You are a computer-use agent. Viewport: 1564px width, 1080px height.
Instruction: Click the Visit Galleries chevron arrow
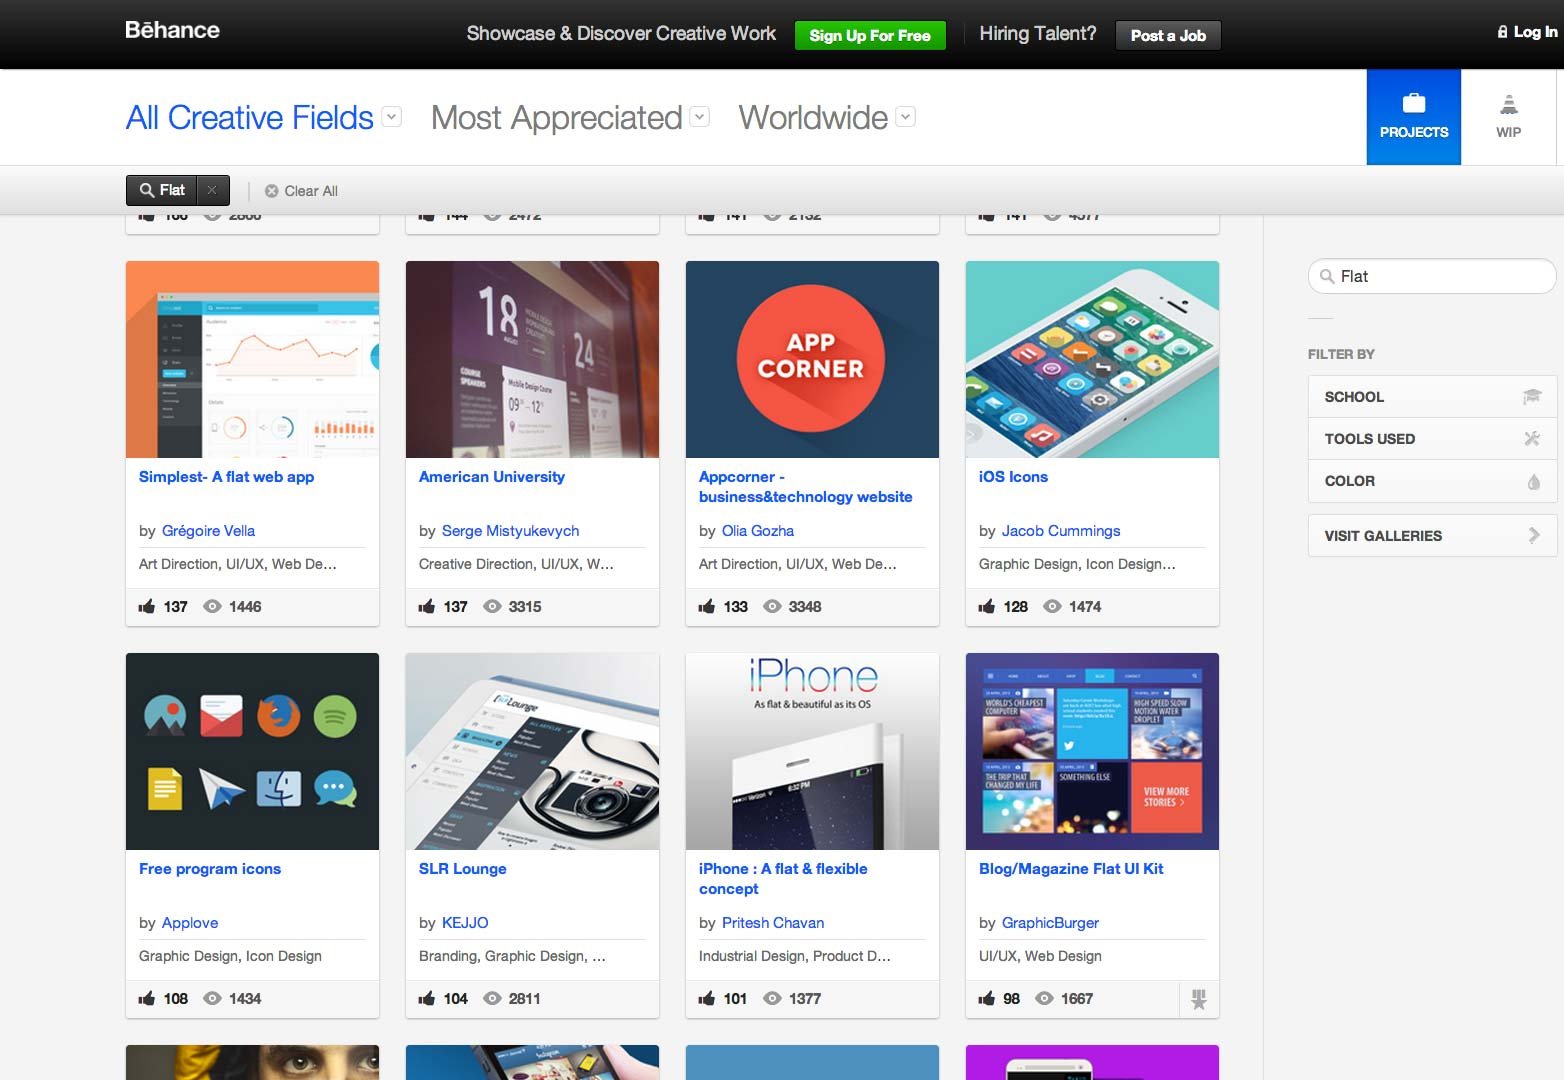coord(1534,535)
